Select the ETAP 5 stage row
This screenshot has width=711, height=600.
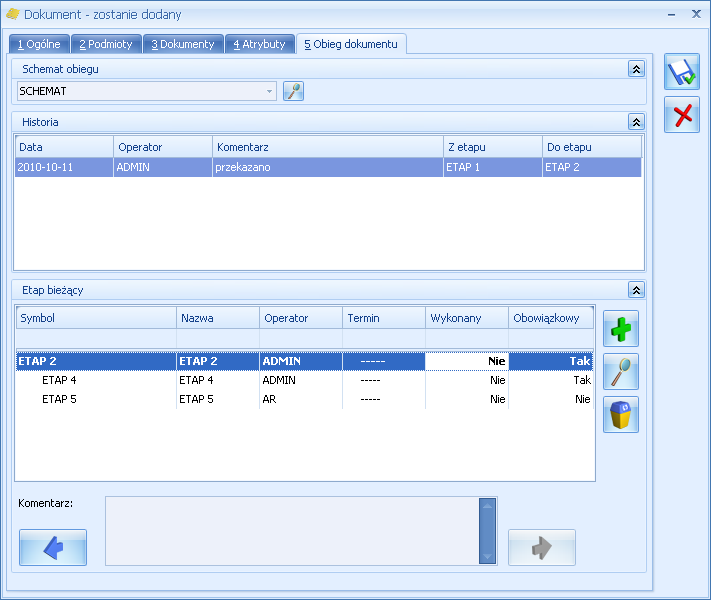pos(305,399)
